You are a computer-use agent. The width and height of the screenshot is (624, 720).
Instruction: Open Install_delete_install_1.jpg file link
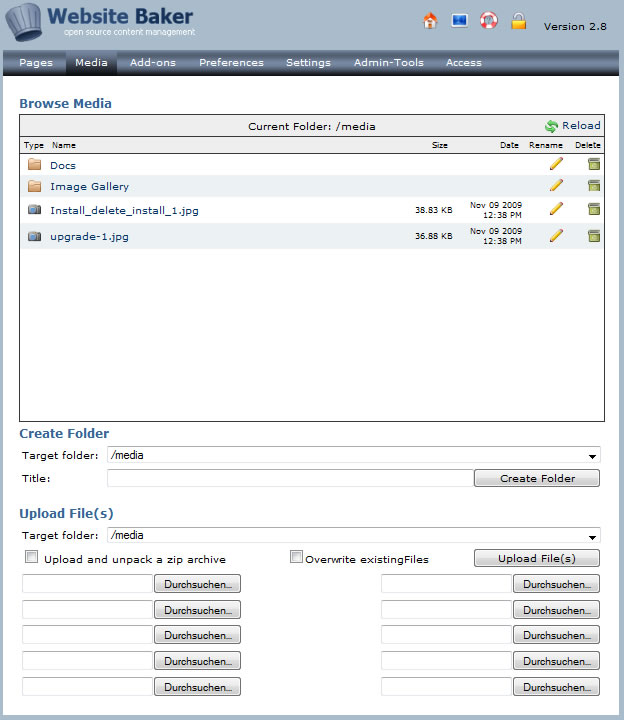[x=124, y=210]
